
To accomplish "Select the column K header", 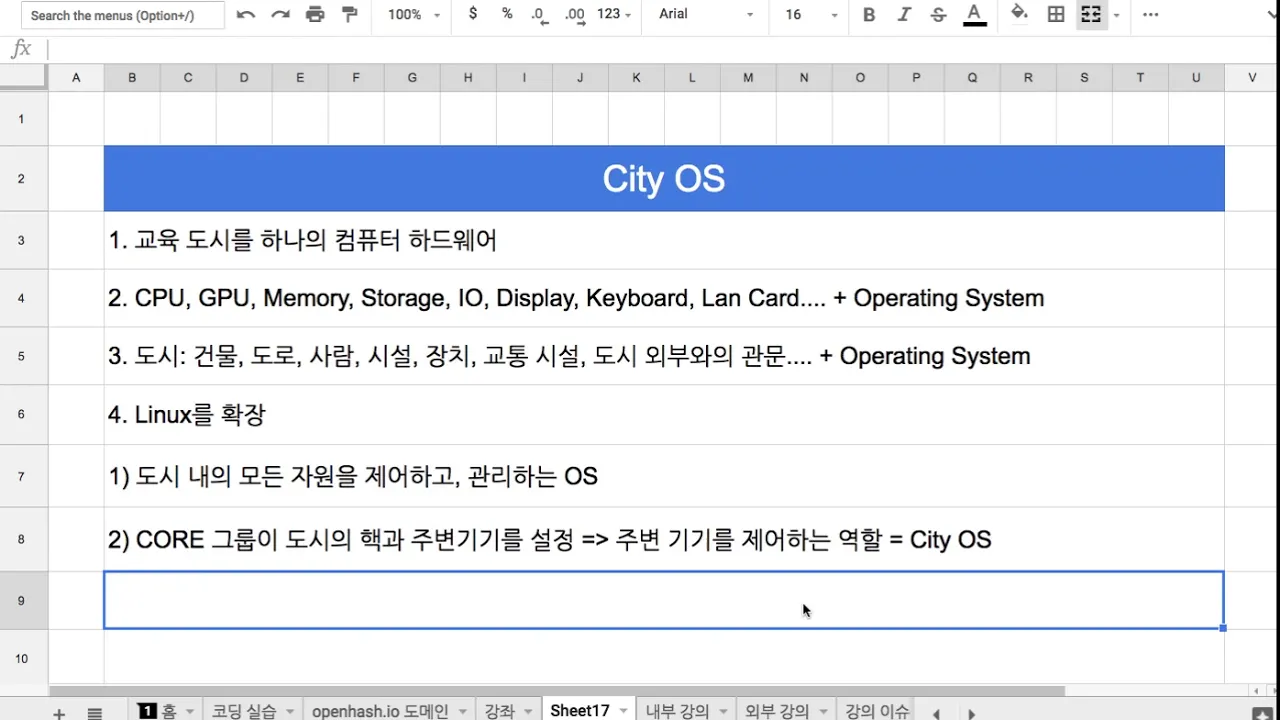I will (636, 77).
